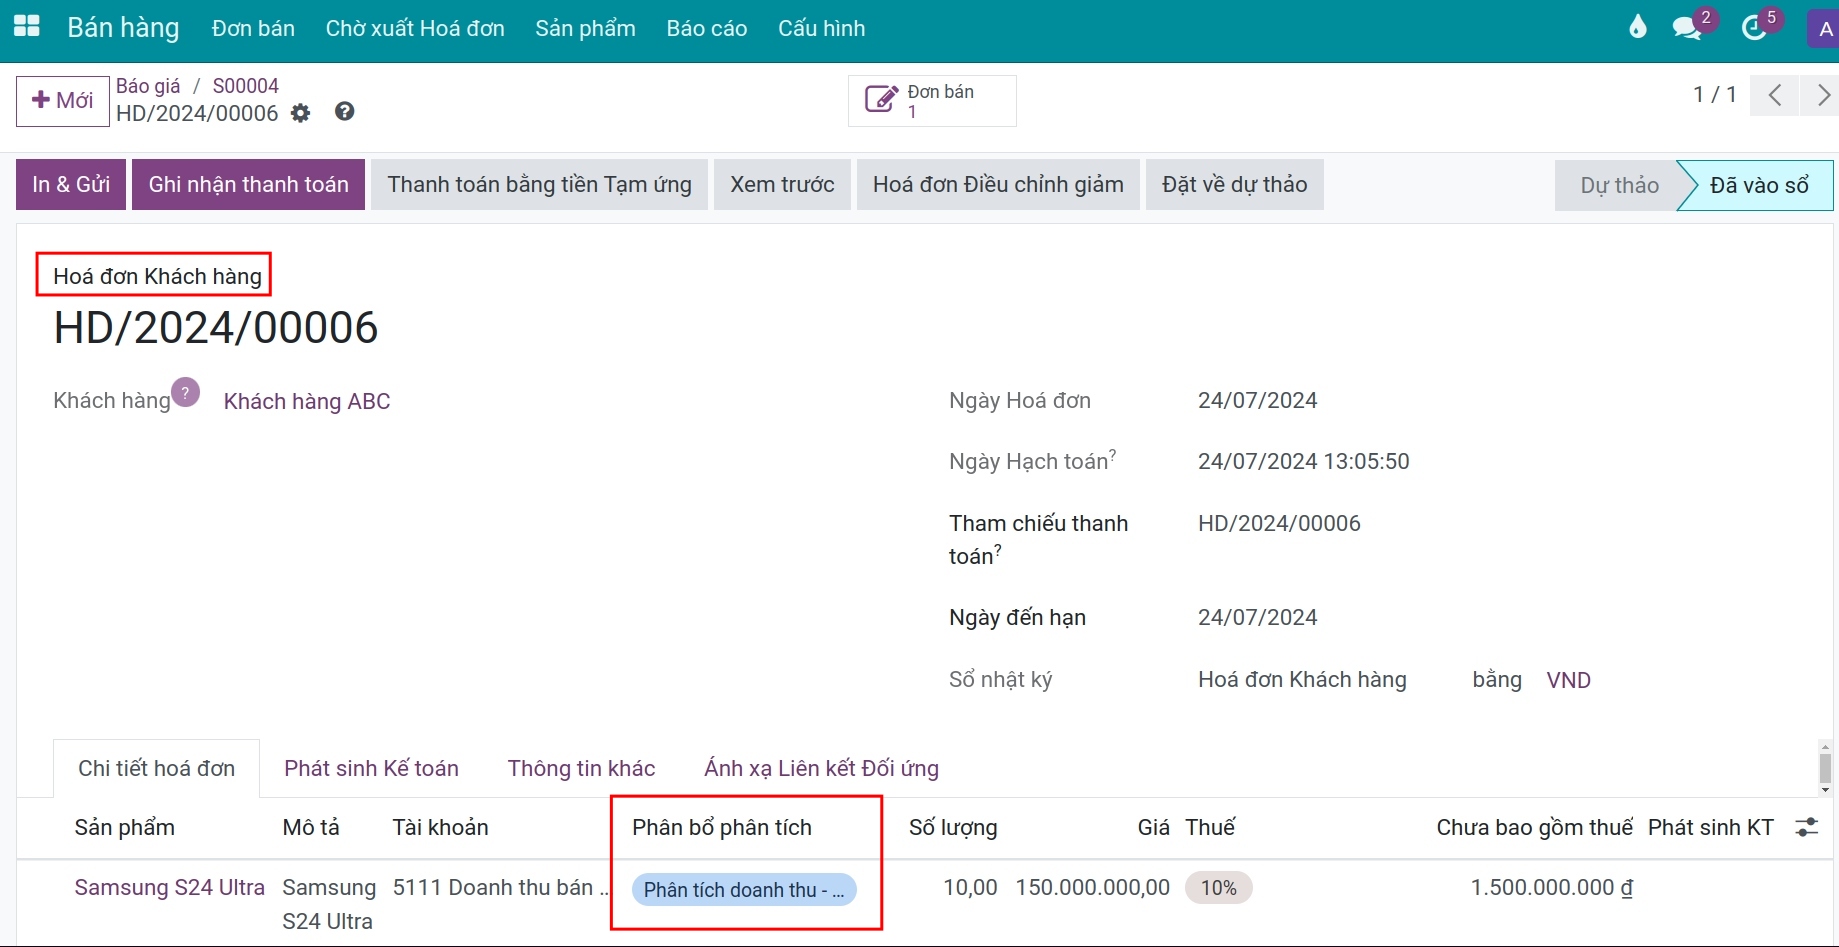This screenshot has height=947, width=1839.
Task: Select the Chi tiết hoá đơn tab
Action: coord(156,768)
